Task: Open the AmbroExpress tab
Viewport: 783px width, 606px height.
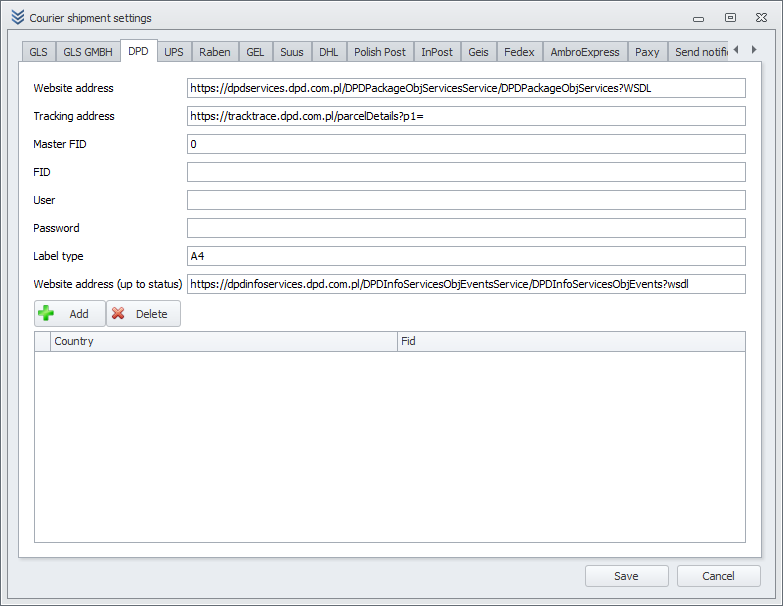Action: tap(585, 52)
